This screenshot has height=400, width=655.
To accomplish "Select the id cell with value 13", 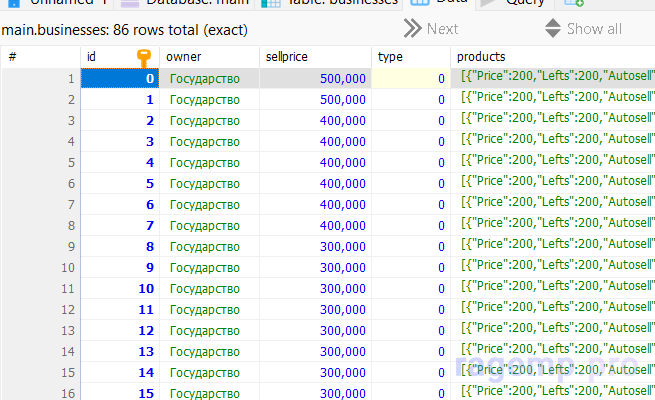I will click(120, 352).
